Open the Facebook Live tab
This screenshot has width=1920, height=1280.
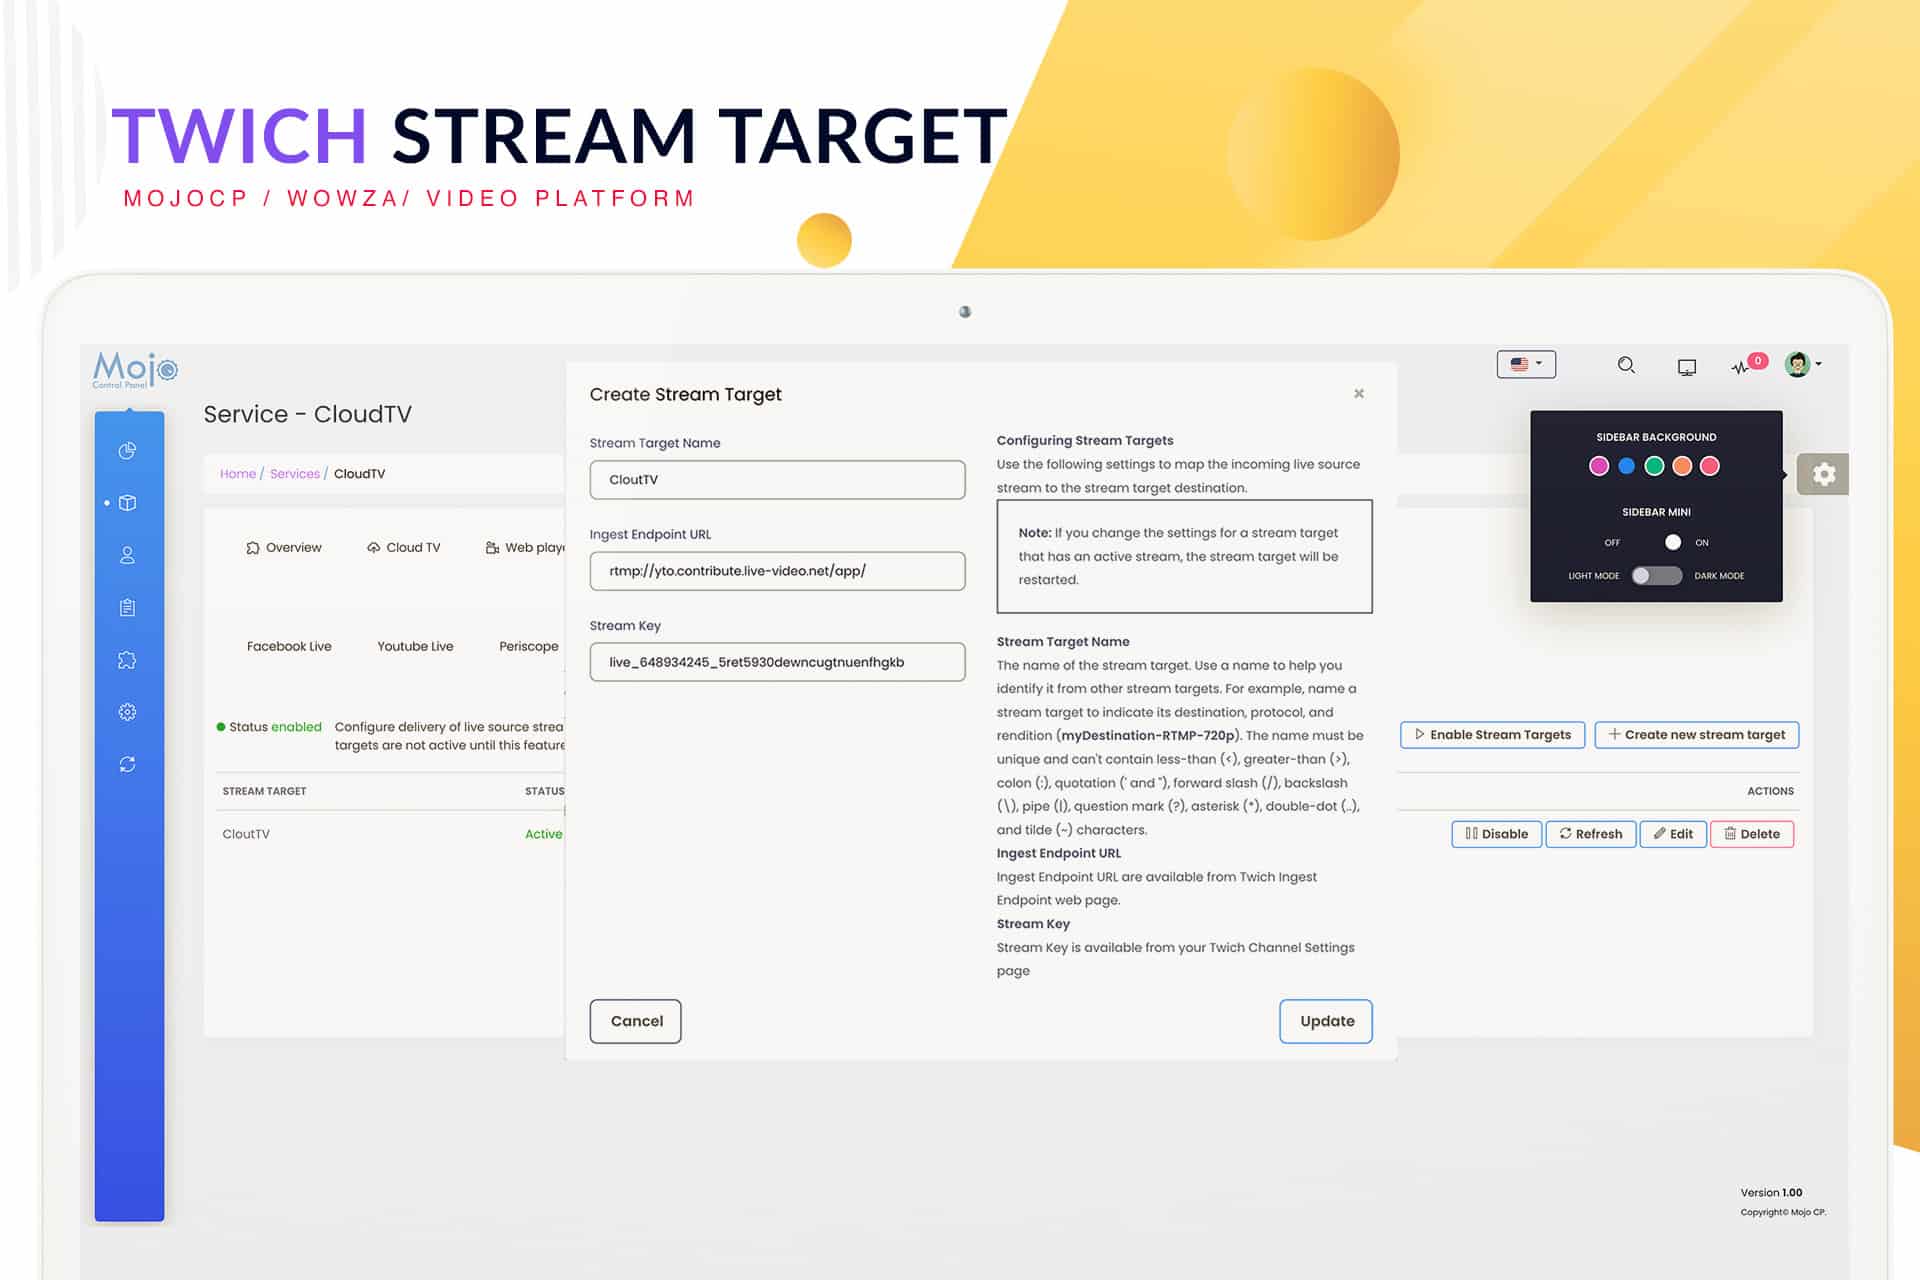click(289, 646)
